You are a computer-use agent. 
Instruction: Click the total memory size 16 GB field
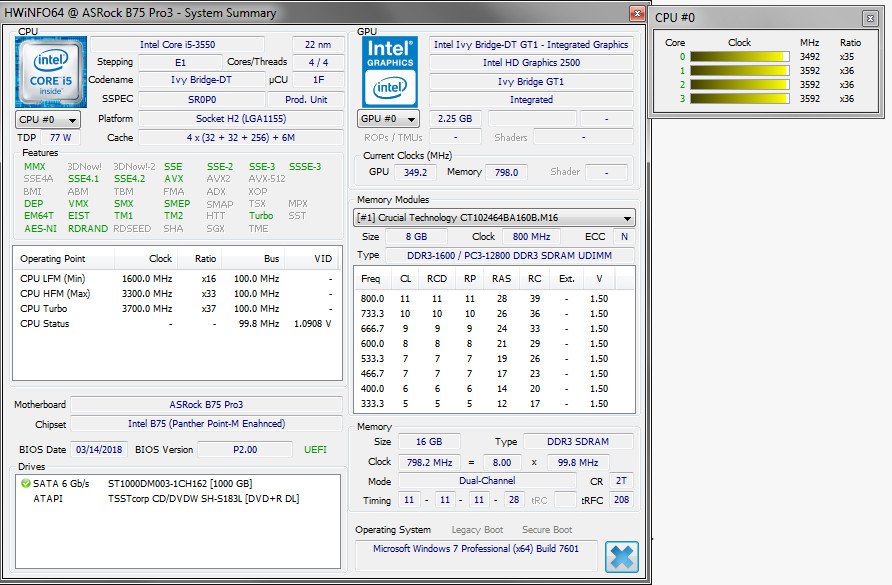pos(429,442)
